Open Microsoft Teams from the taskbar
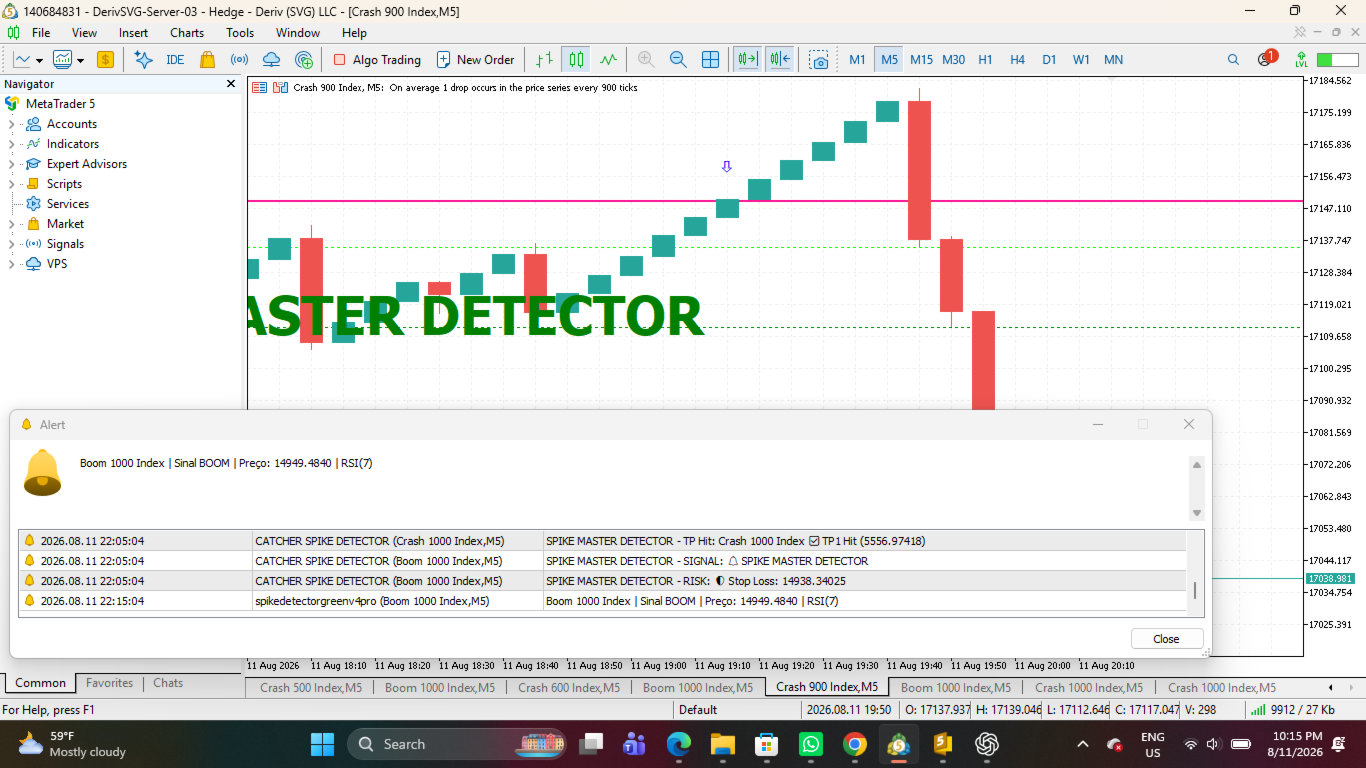This screenshot has height=768, width=1366. (634, 744)
